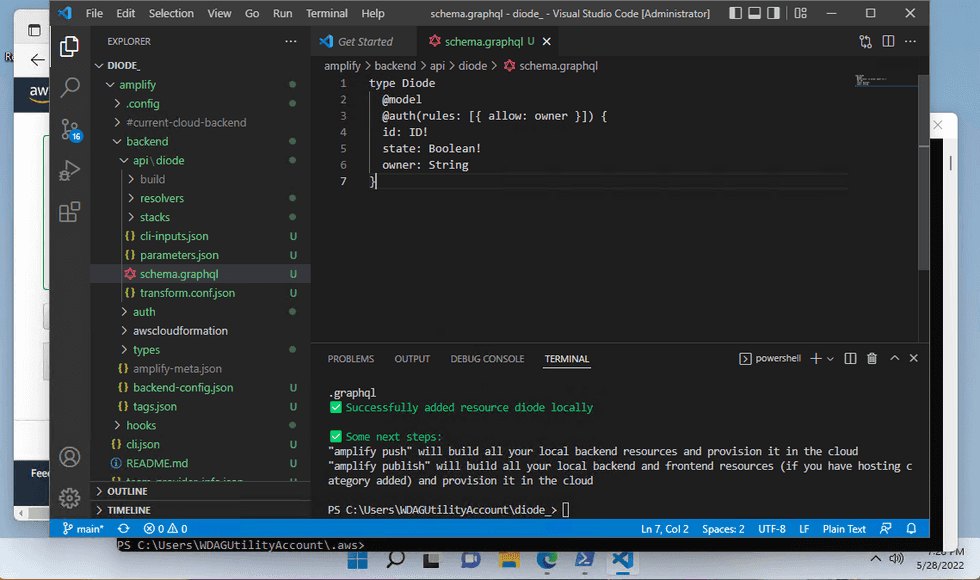Close the terminal panel
This screenshot has height=580, width=980.
(x=914, y=358)
